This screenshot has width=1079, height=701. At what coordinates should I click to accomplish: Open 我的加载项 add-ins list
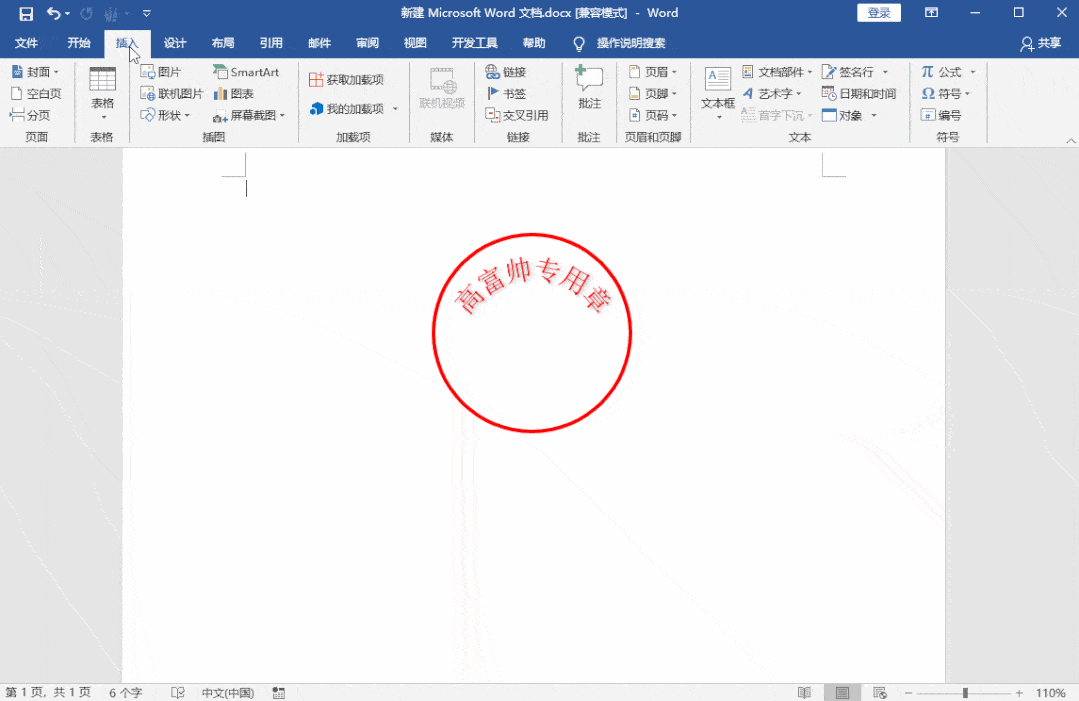(x=353, y=109)
